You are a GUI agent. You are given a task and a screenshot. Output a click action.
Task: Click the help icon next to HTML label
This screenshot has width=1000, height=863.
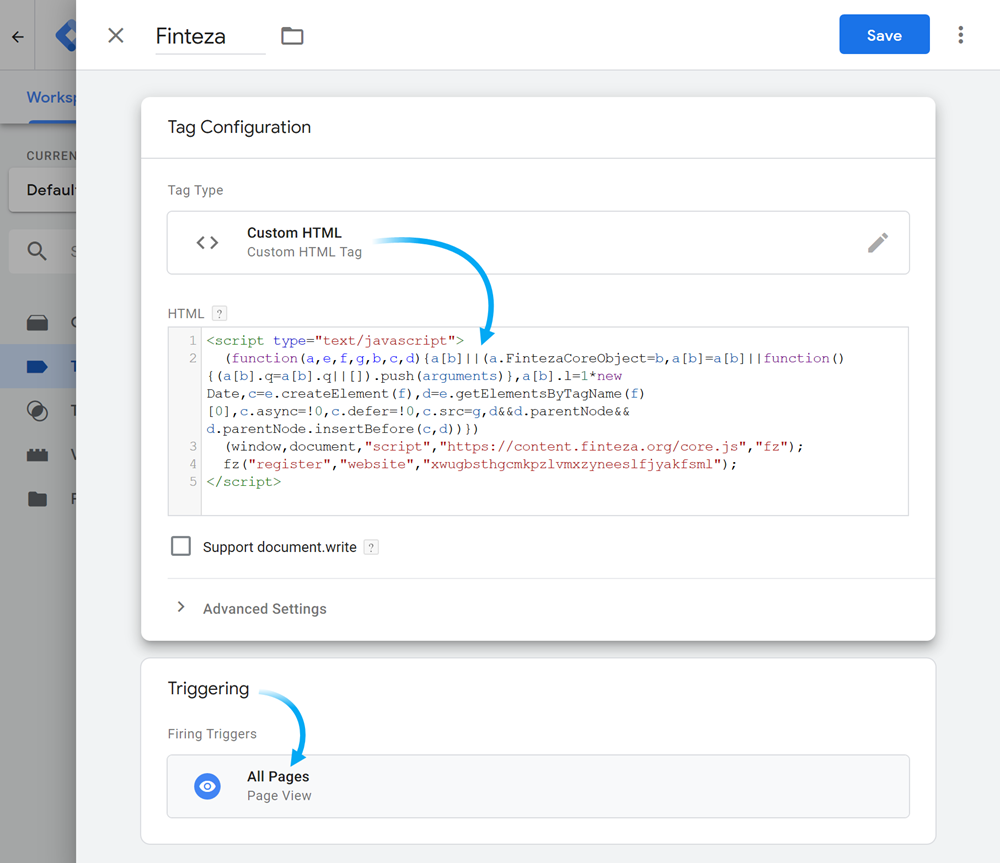220,314
